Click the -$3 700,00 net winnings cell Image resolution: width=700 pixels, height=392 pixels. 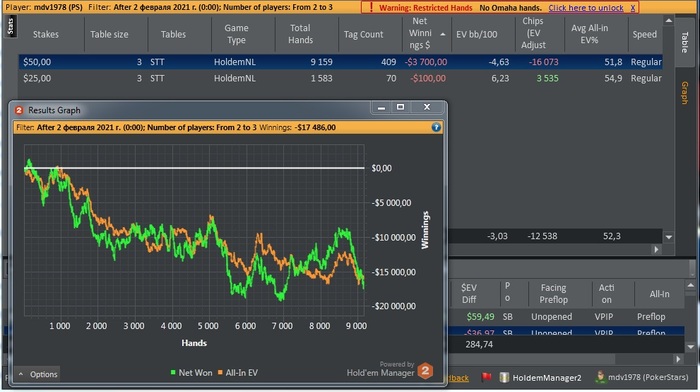[426, 62]
